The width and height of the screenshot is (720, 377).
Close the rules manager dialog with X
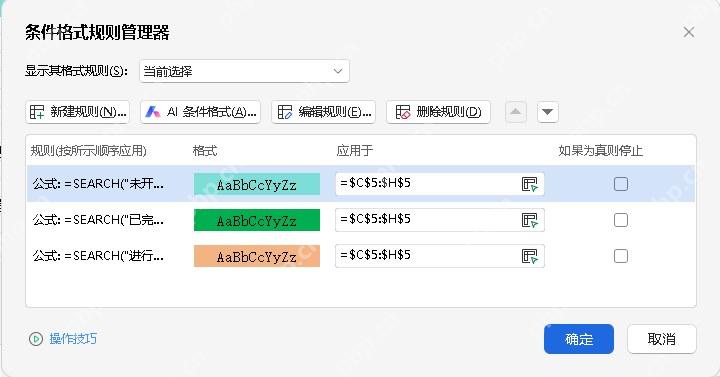point(689,32)
